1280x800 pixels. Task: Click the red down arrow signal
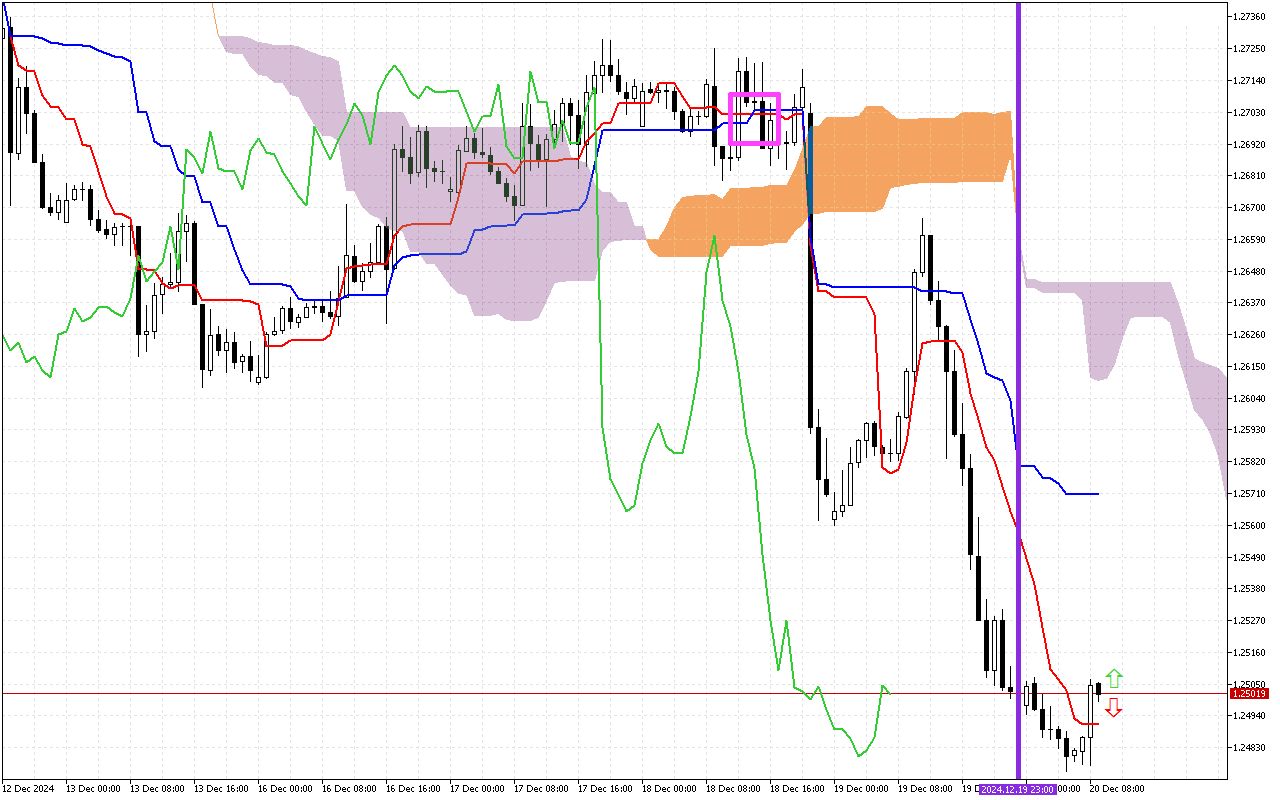pyautogui.click(x=1113, y=707)
